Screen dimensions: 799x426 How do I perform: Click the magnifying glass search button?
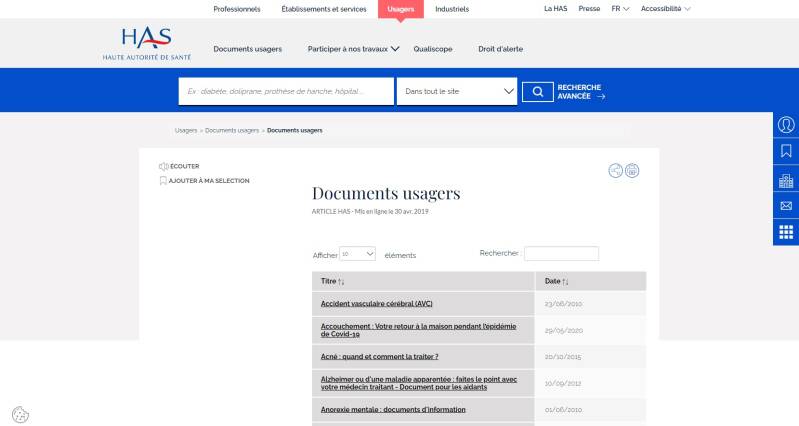click(x=538, y=92)
